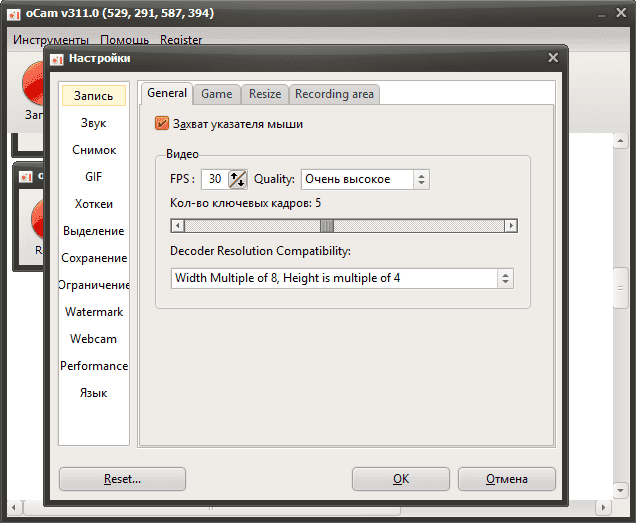Select Звук in settings sidebar
This screenshot has width=636, height=523.
click(94, 123)
